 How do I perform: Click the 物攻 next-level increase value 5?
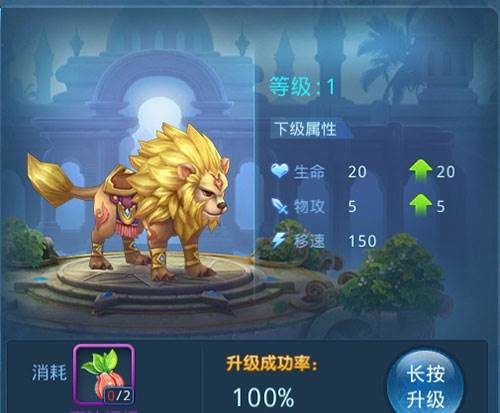(441, 207)
